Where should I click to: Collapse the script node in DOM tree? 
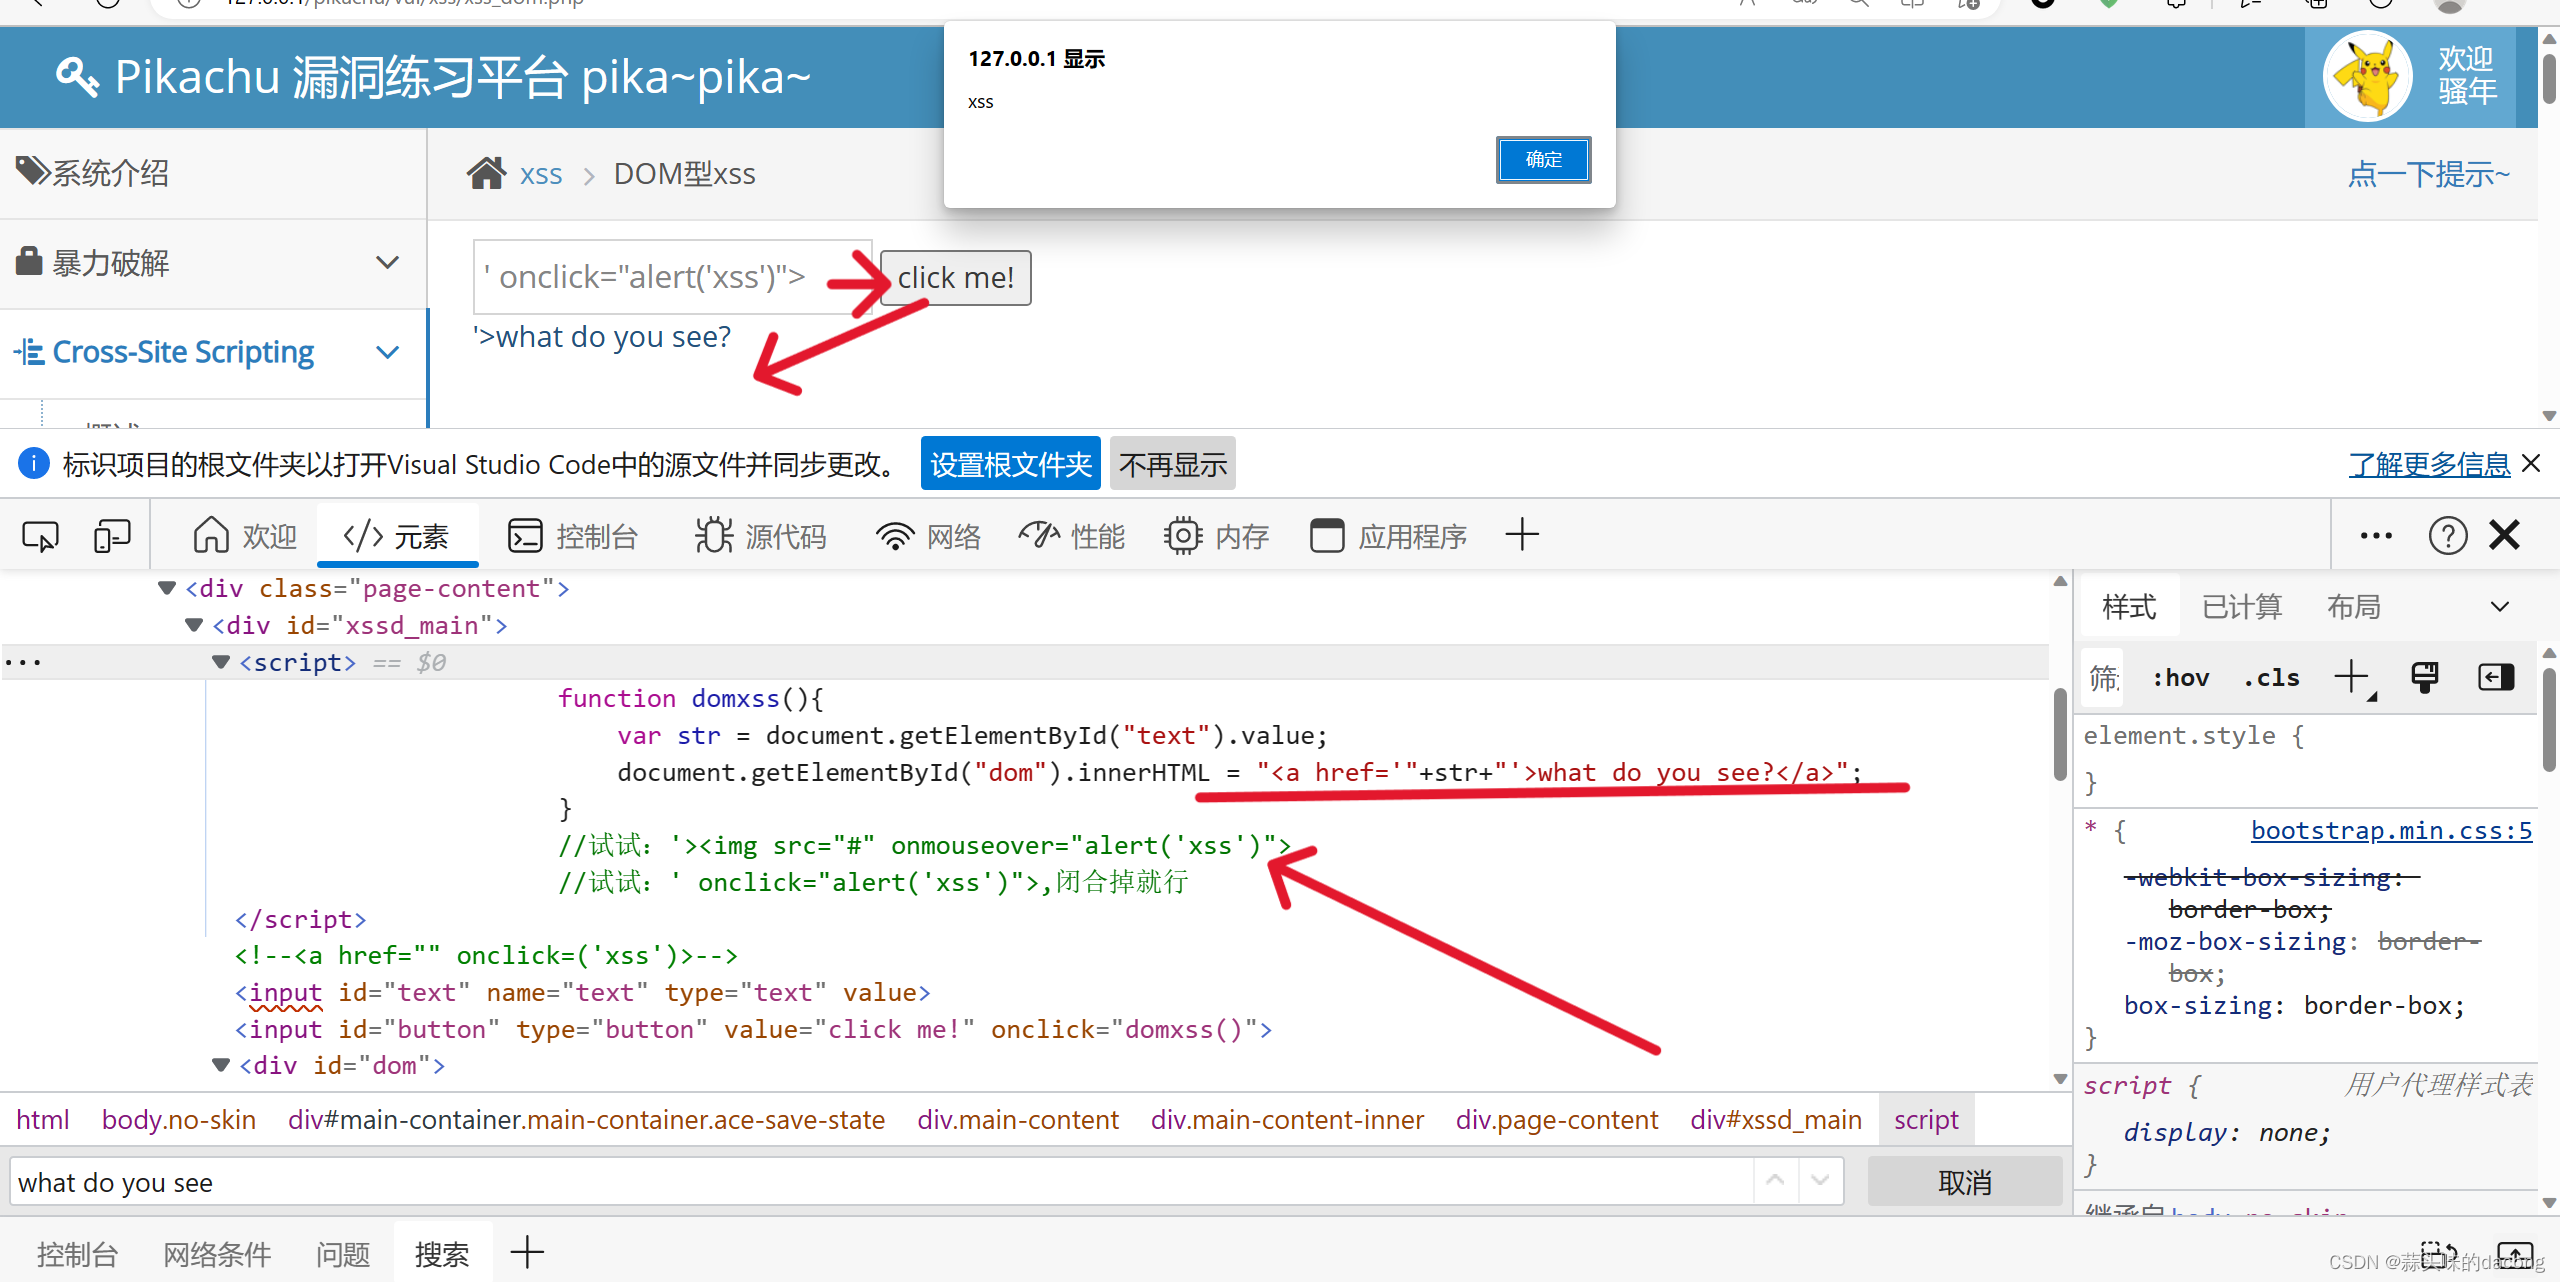pos(222,662)
